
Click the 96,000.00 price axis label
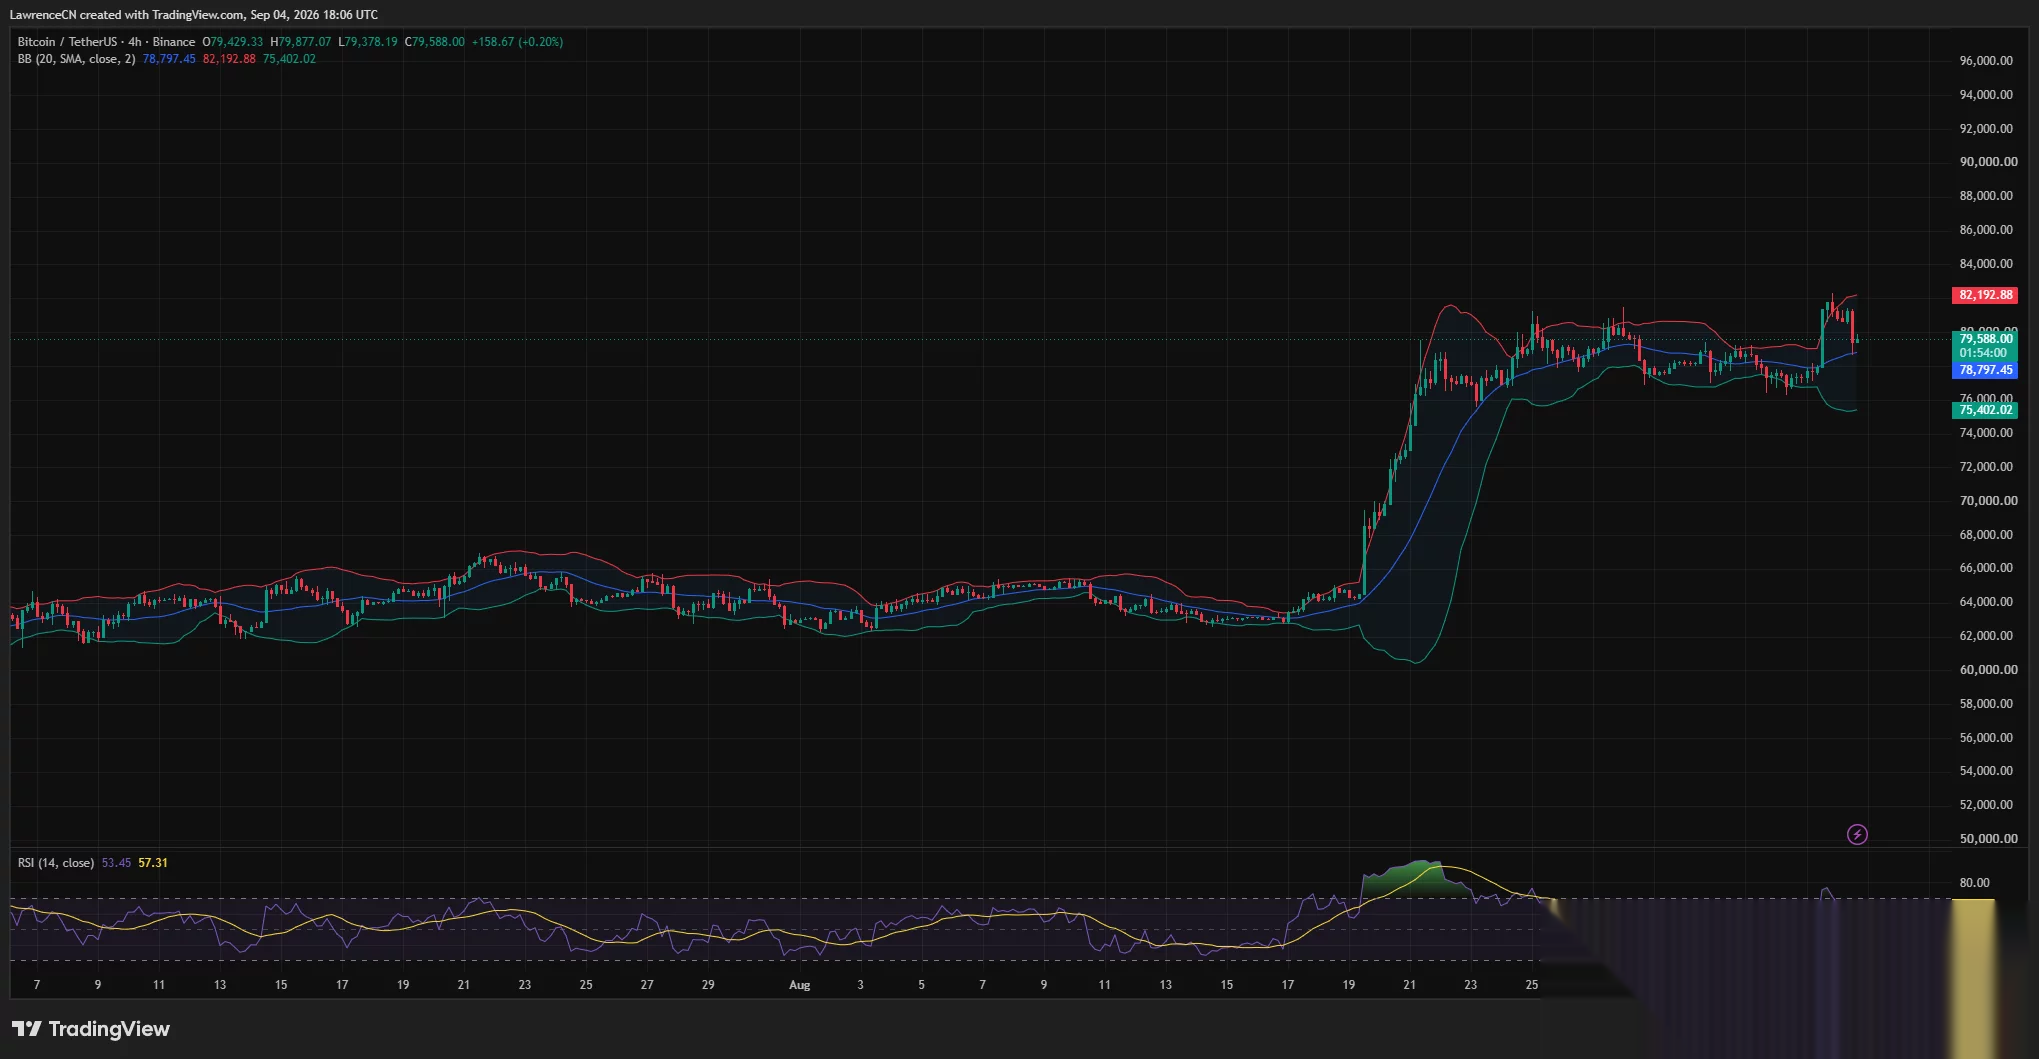1986,61
